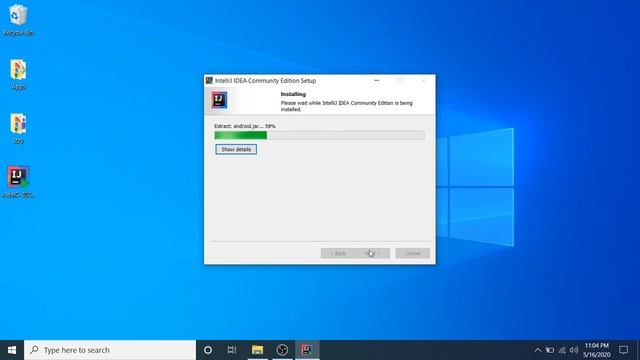This screenshot has height=360, width=640.
Task: Click the IntelliJ logo in setup header
Action: tap(219, 100)
